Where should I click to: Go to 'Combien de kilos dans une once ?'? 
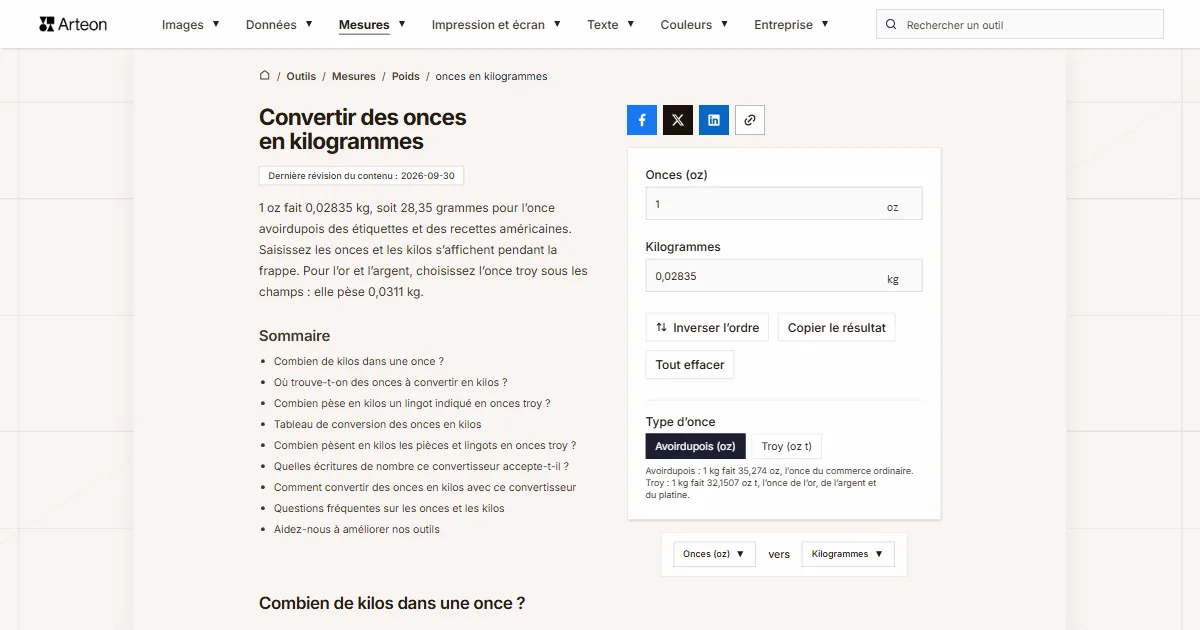pos(359,361)
